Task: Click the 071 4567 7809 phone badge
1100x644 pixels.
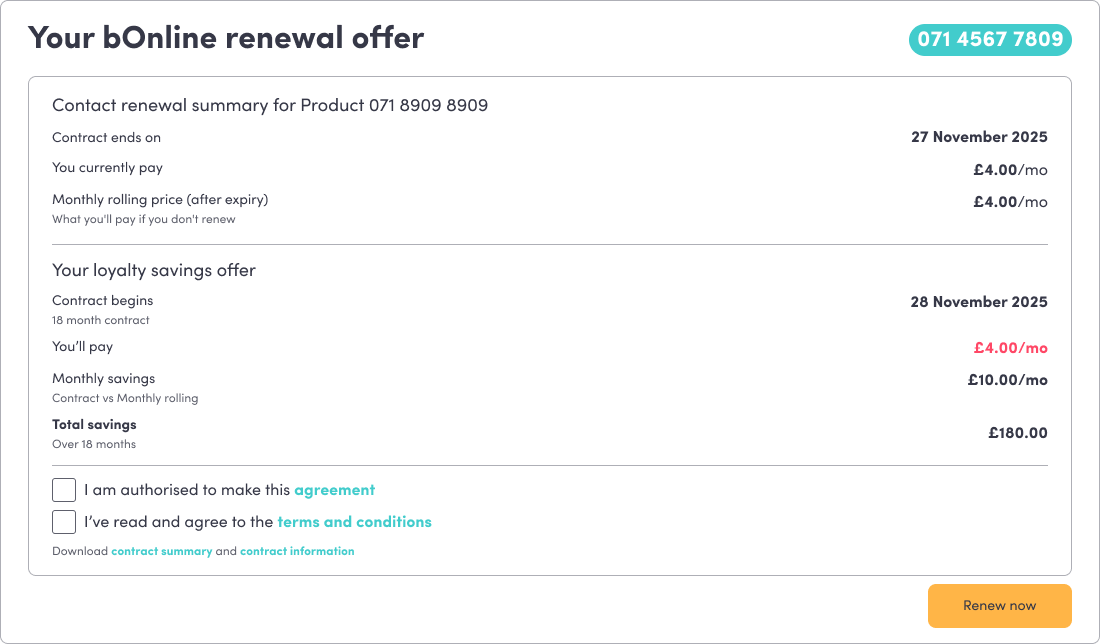Action: click(989, 40)
